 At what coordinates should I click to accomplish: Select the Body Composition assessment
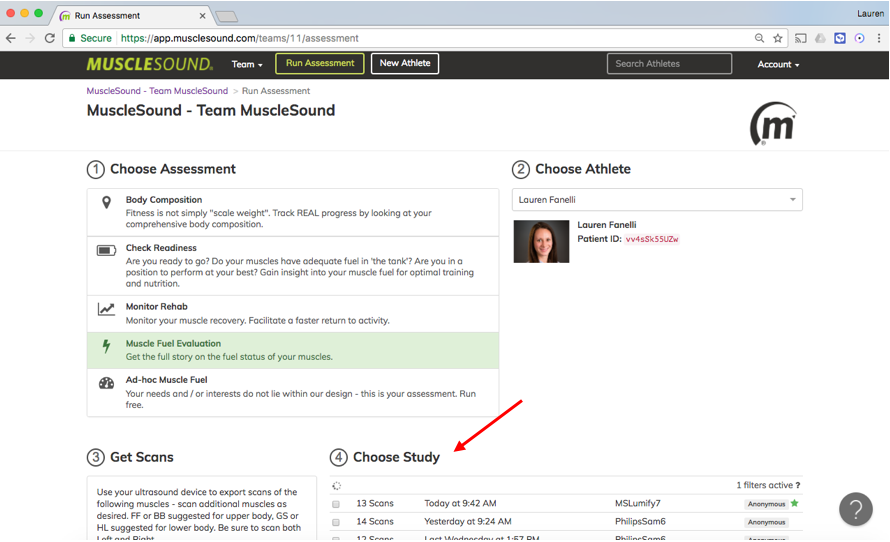click(x=293, y=212)
